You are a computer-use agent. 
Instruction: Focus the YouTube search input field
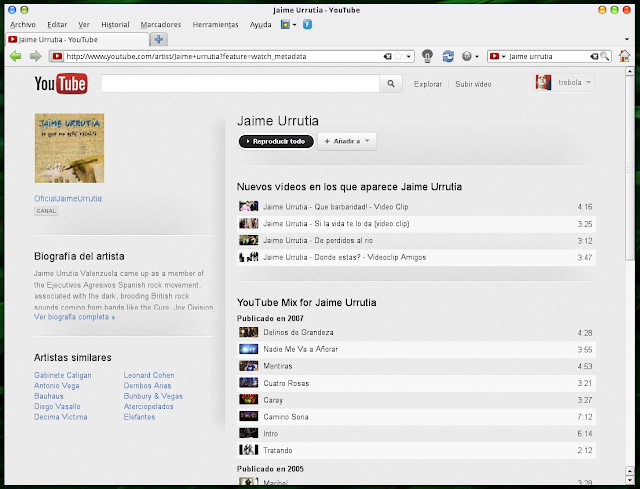(x=240, y=84)
